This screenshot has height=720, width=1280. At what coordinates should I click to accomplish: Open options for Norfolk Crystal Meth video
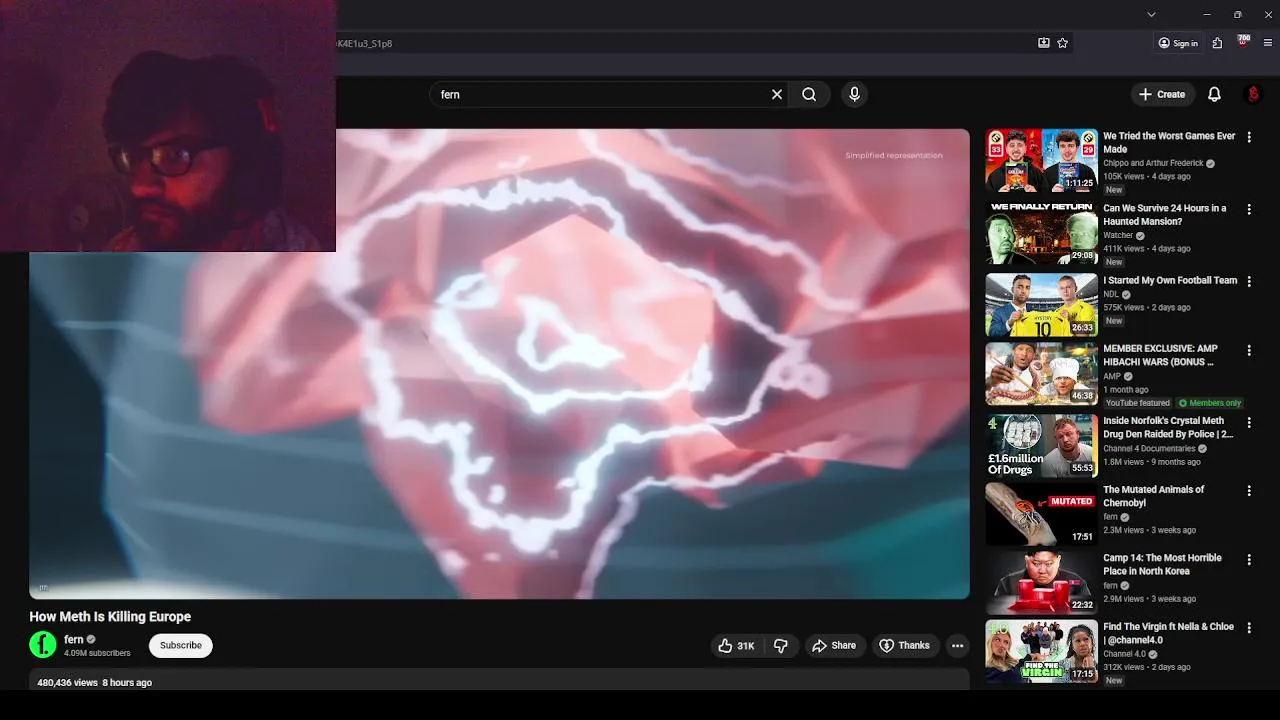pos(1249,423)
